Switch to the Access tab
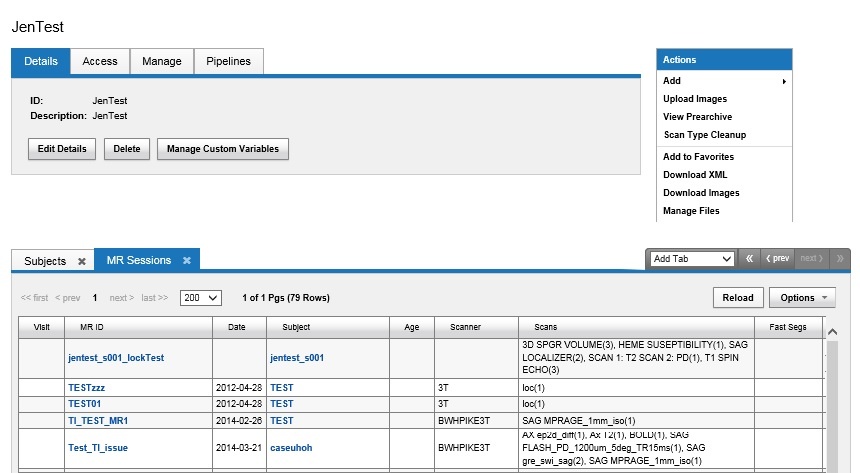This screenshot has width=860, height=473. 100,61
